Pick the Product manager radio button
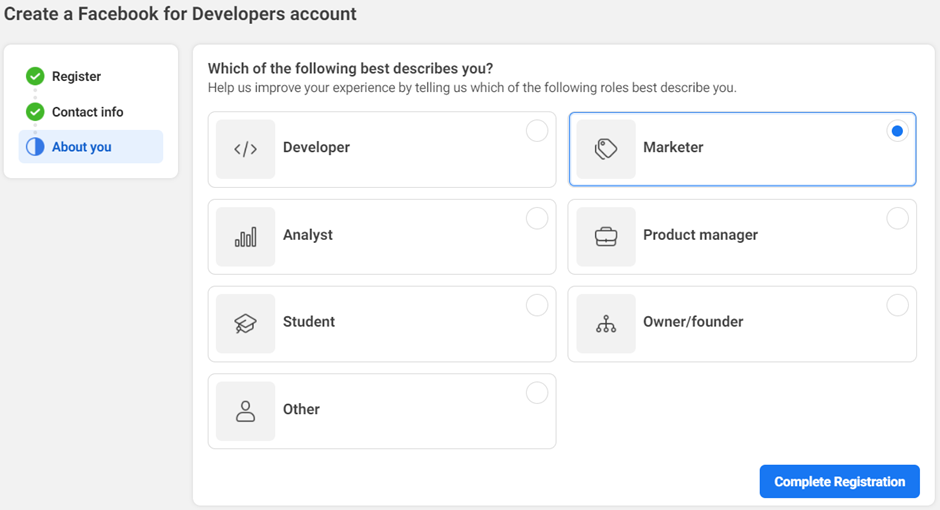The height and width of the screenshot is (510, 940). pos(897,218)
